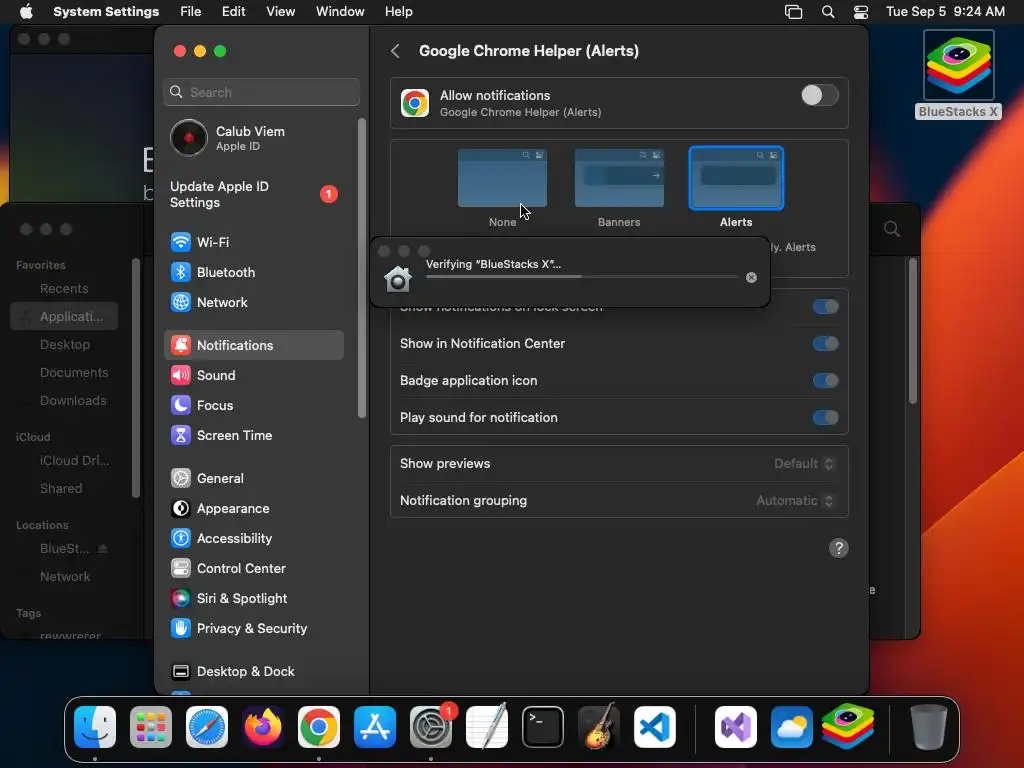Open Trash in the Dock

click(x=928, y=727)
